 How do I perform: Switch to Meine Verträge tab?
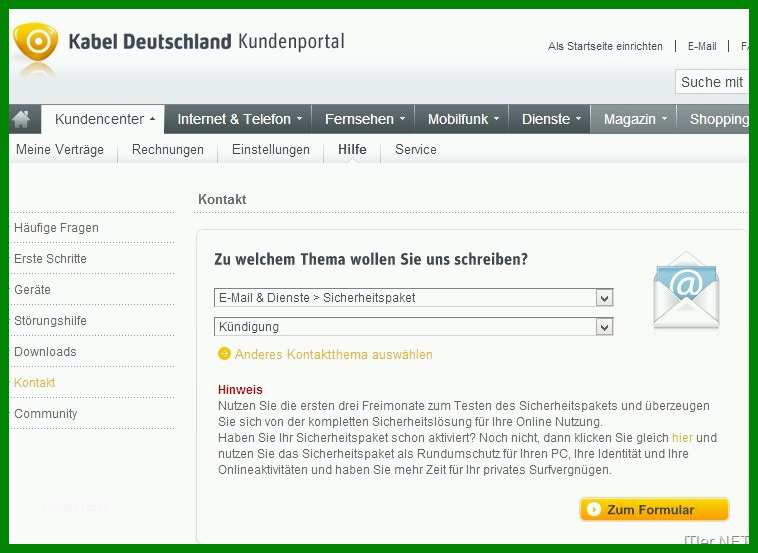pos(60,150)
